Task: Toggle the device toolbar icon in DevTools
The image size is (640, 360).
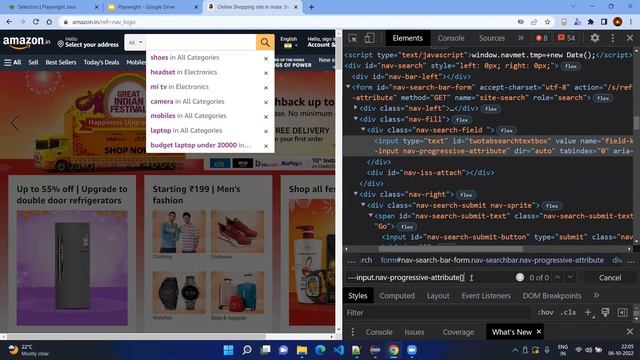Action: pos(369,38)
